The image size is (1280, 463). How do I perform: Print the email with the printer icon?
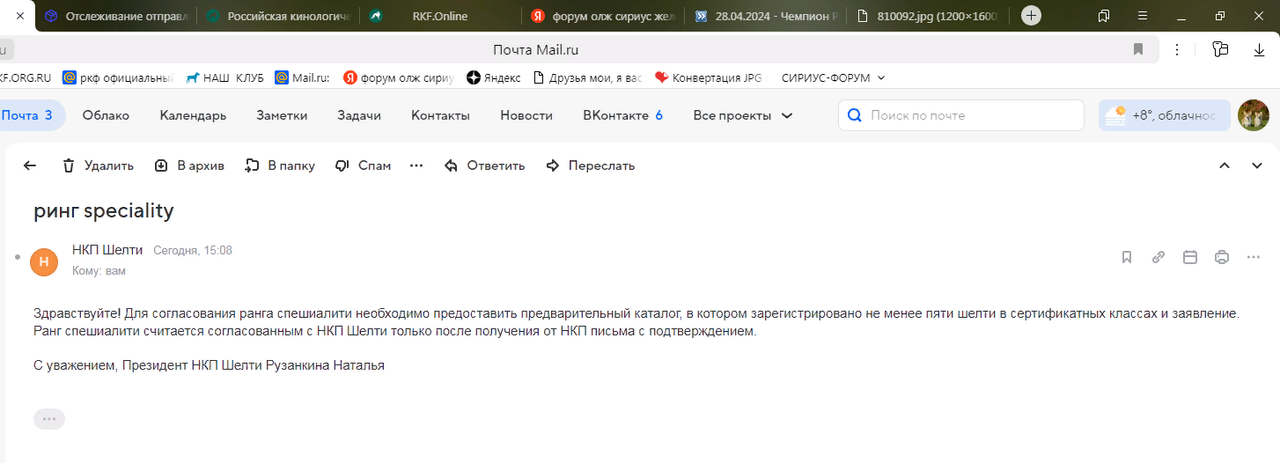coord(1221,257)
